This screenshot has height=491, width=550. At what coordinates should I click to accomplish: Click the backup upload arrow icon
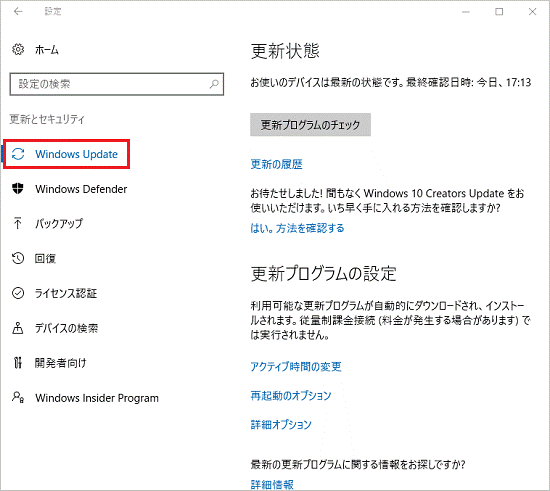pos(18,223)
